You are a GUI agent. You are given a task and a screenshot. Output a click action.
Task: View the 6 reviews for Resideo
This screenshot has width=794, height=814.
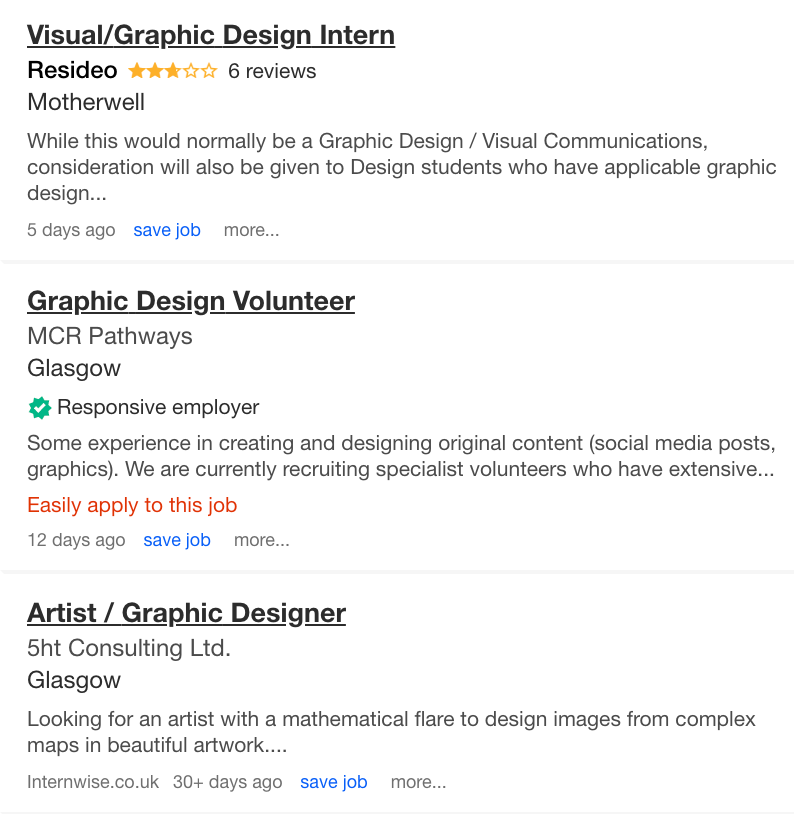pyautogui.click(x=271, y=71)
